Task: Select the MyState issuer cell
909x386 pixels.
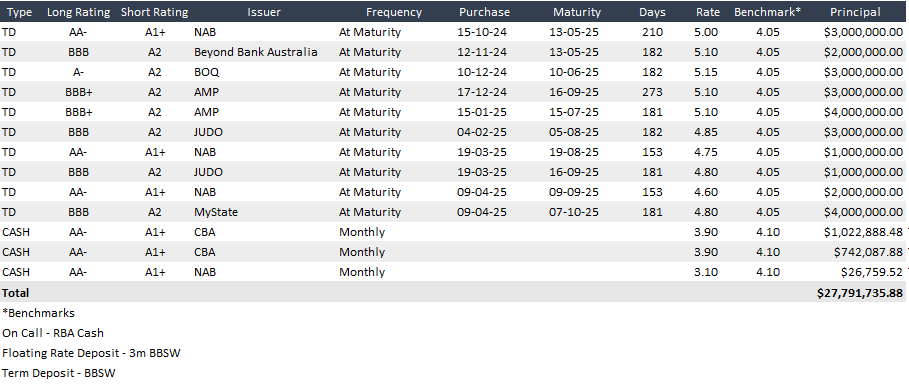Action: (x=216, y=212)
